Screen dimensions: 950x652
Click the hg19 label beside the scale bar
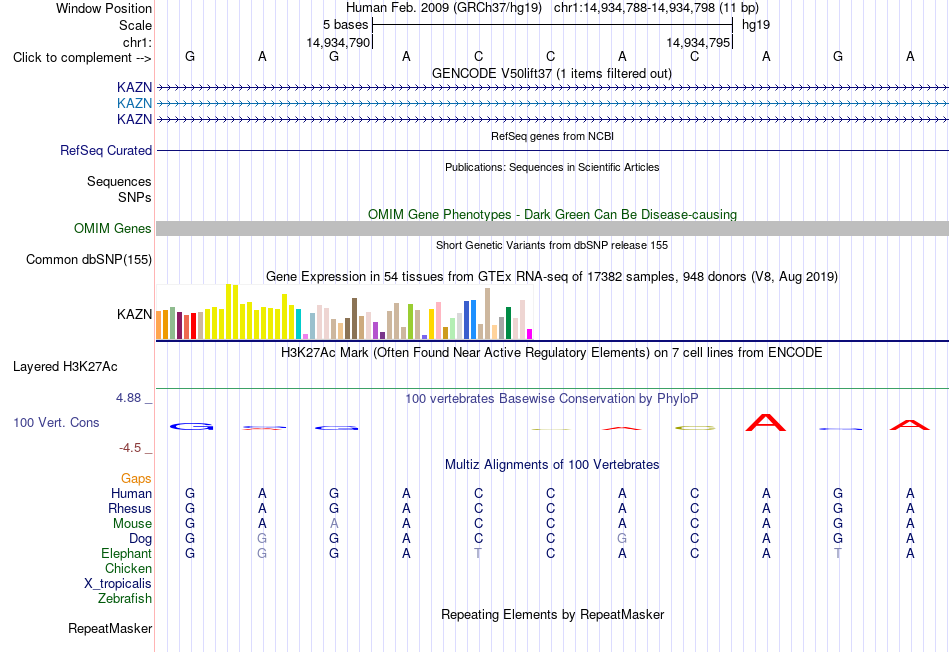pos(756,25)
